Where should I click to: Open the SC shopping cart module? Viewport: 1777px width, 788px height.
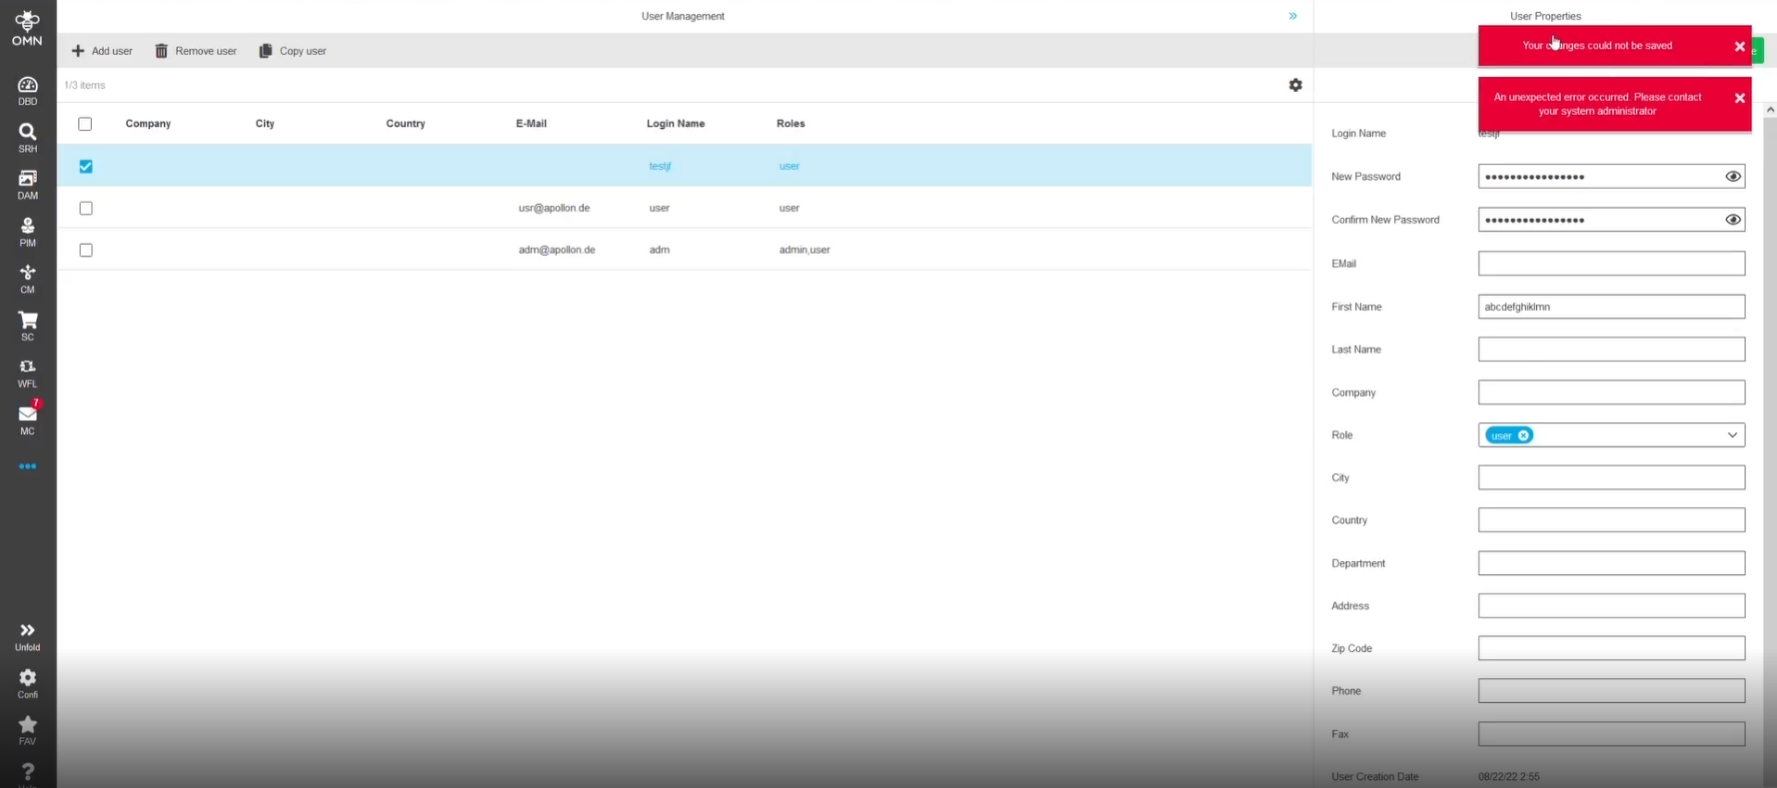point(27,325)
